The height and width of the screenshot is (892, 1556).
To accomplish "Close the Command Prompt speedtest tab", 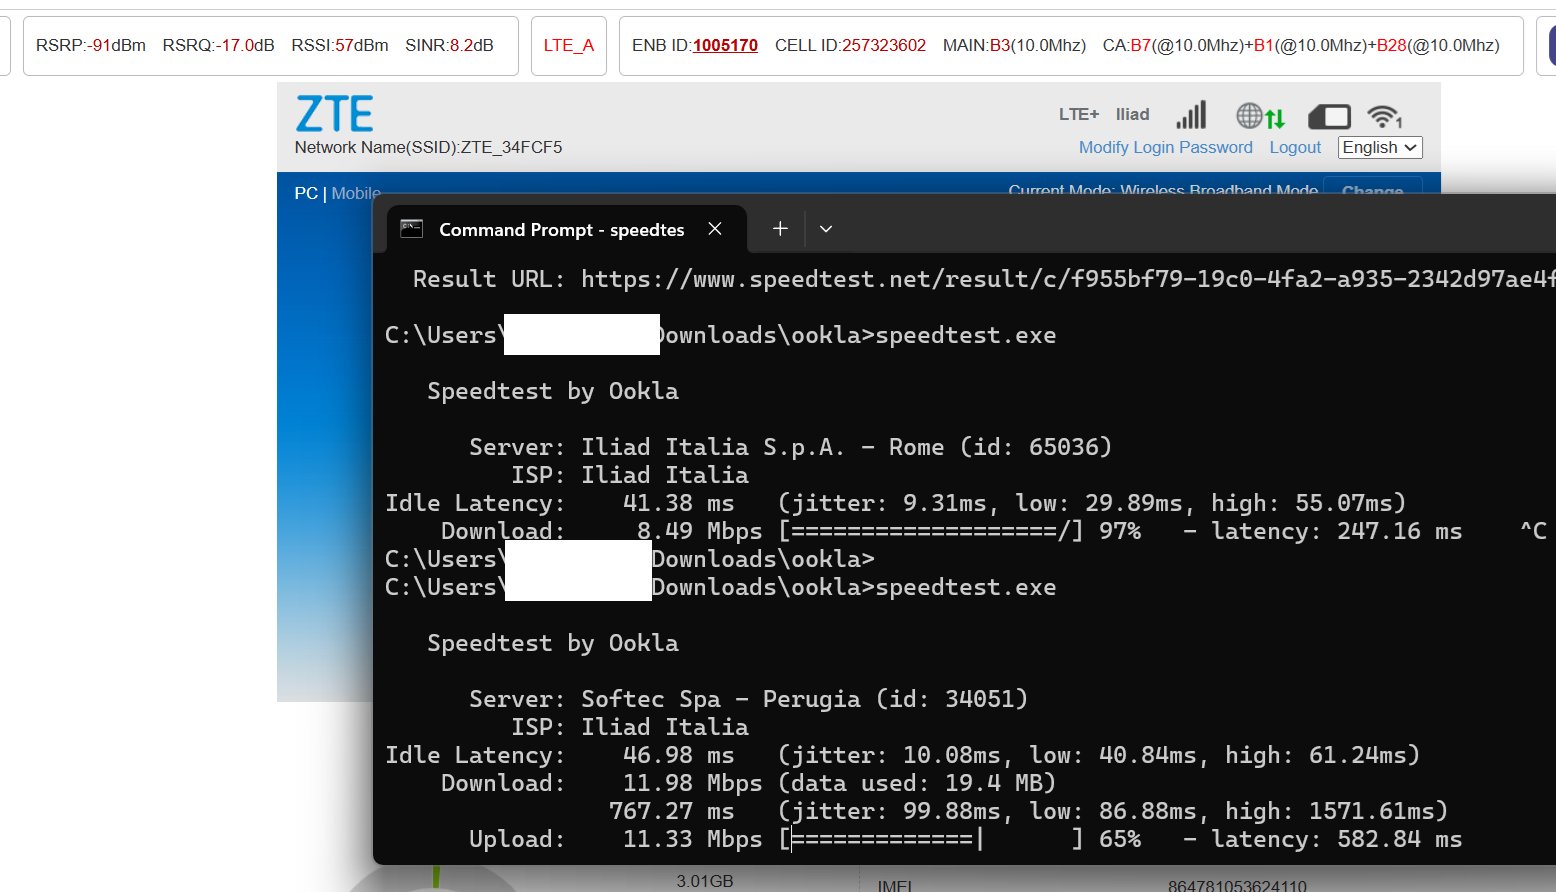I will coord(715,229).
